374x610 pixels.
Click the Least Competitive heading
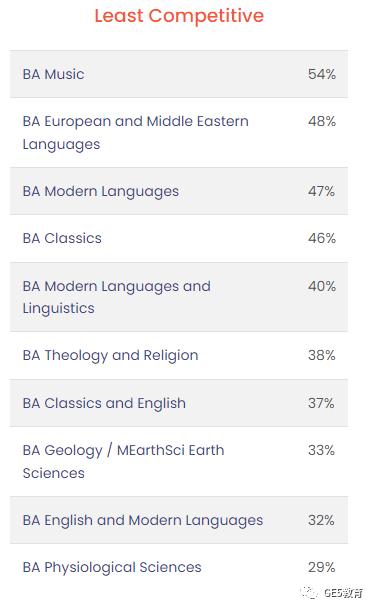179,16
